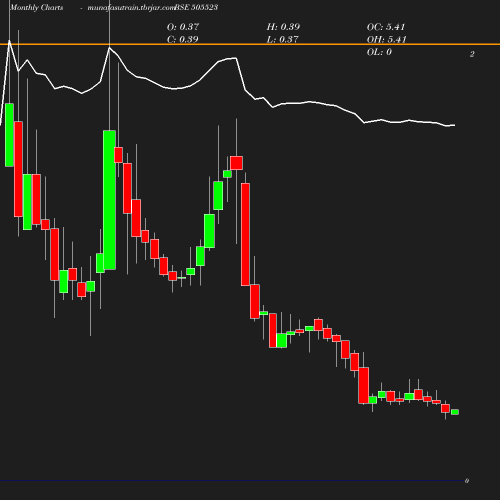Click the tallest green candle in the chart

[109, 200]
